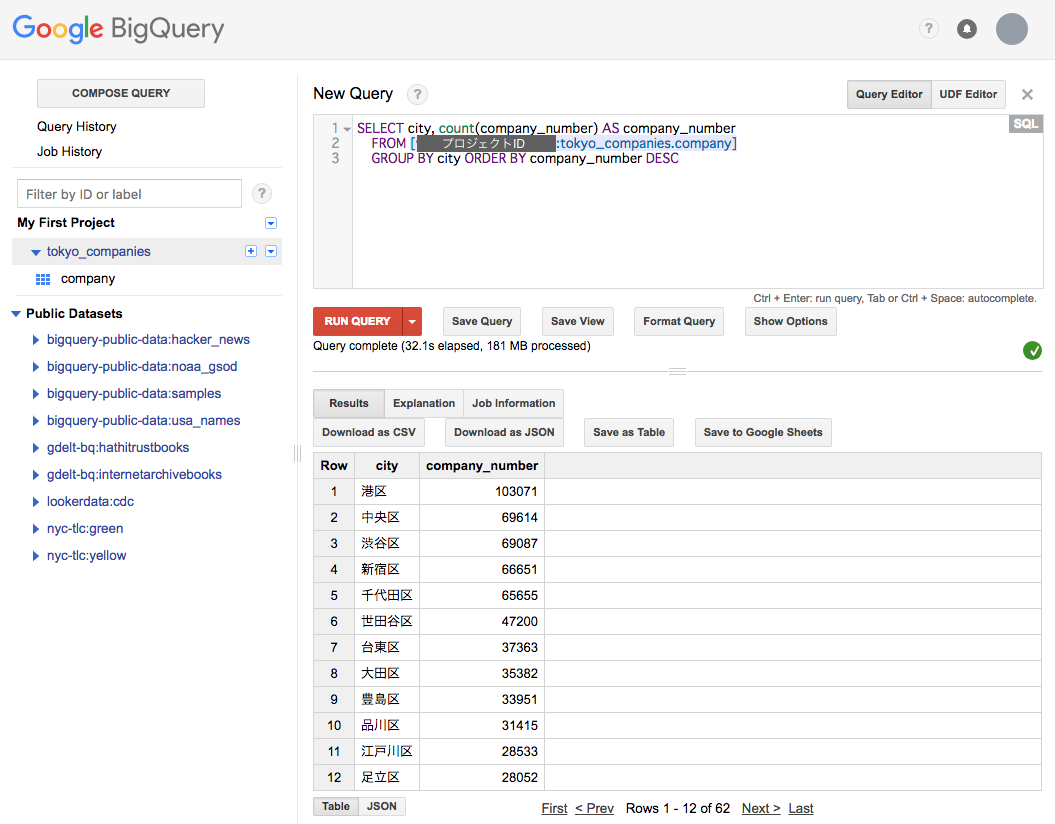Fold the code at line 1 arrow
This screenshot has height=824, width=1055.
point(347,128)
